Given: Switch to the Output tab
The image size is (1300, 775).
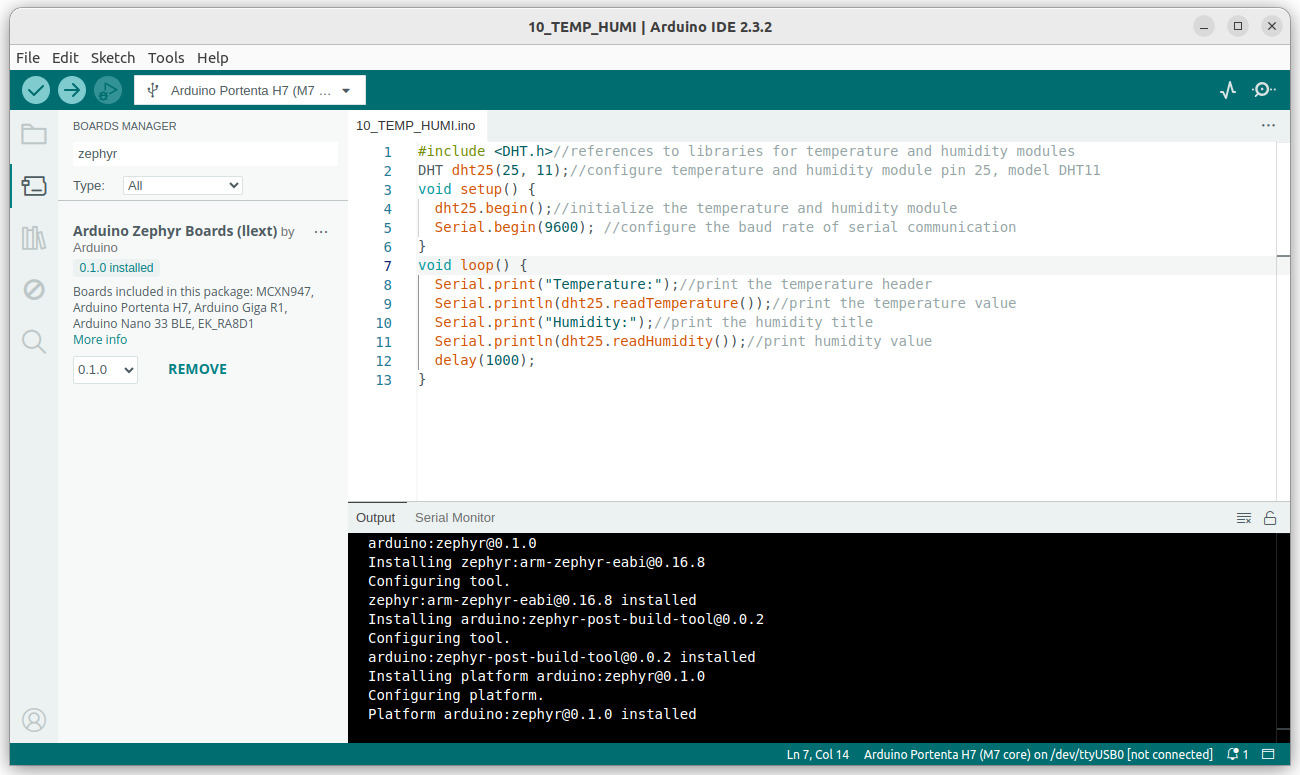Looking at the screenshot, I should click(x=376, y=518).
